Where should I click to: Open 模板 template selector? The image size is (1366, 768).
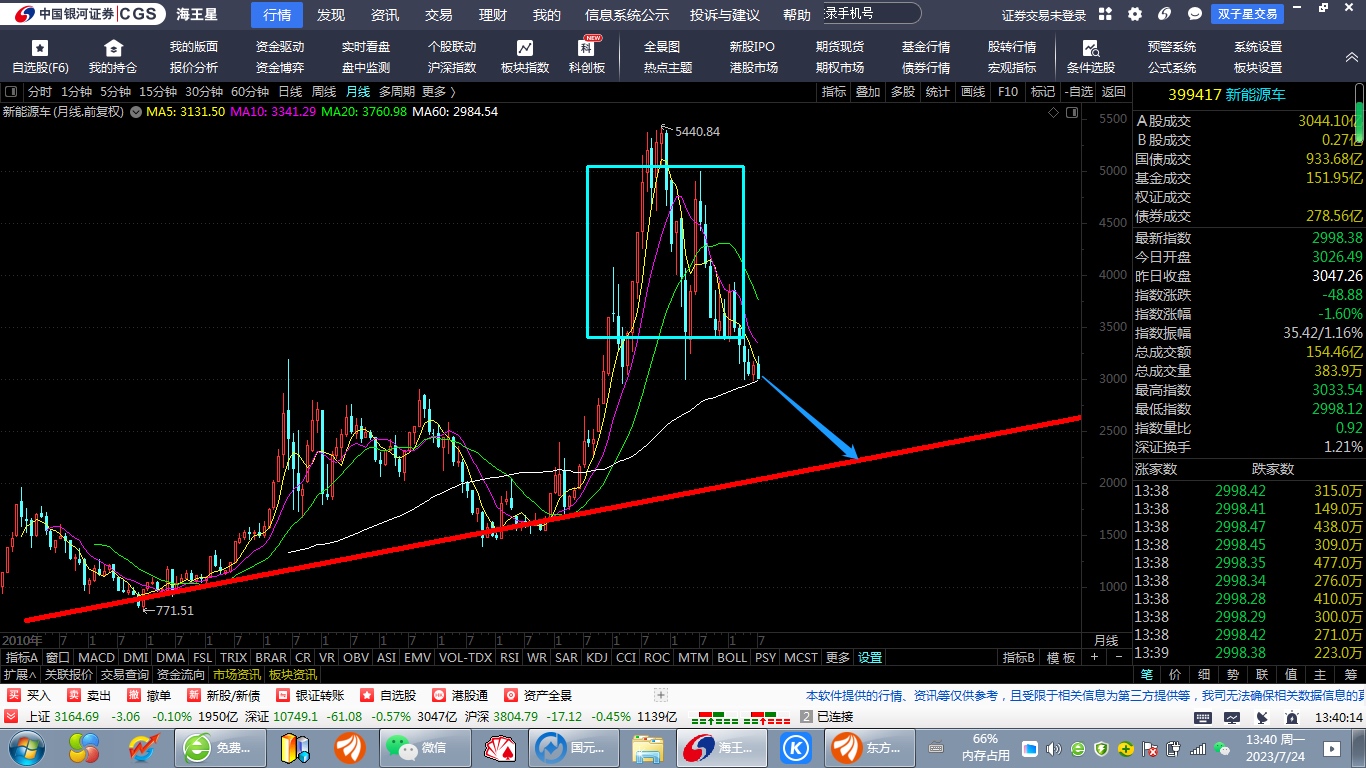tap(1061, 657)
